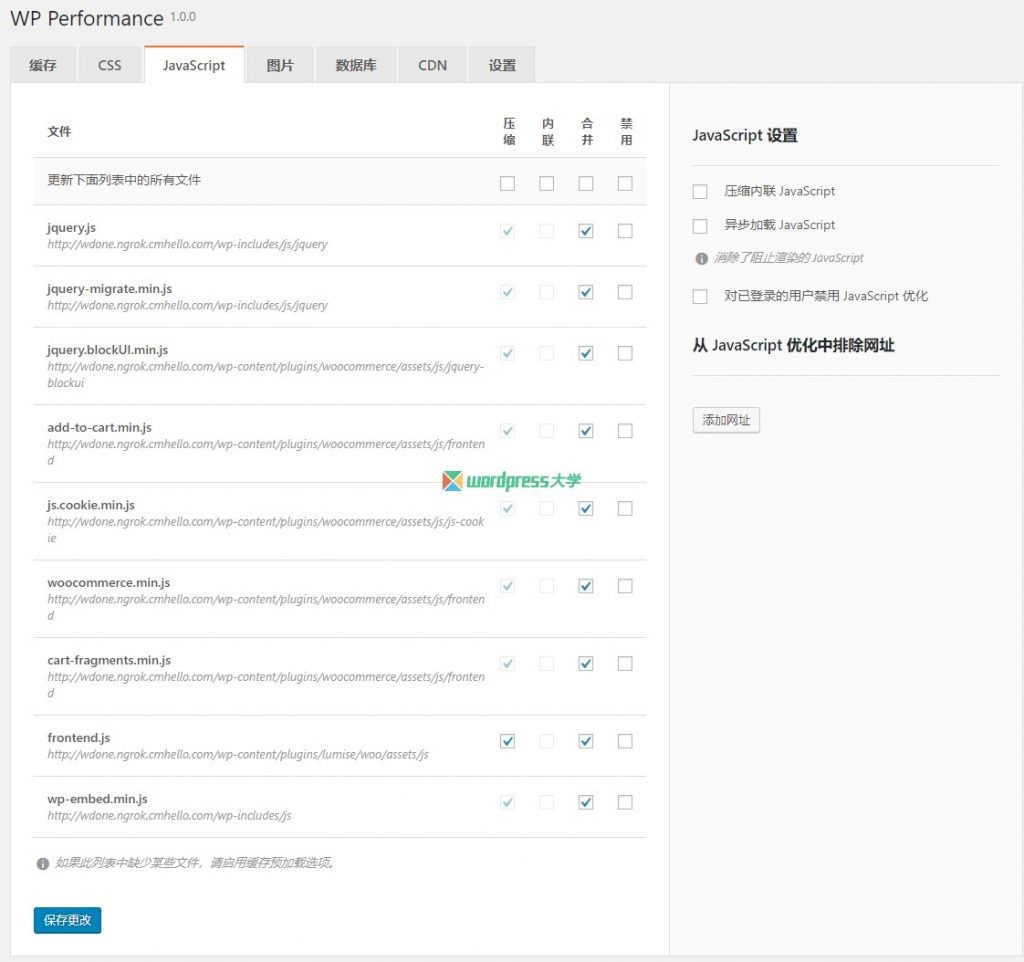This screenshot has width=1024, height=962.
Task: Click the jquery.blockUI.min.js file name
Action: click(108, 349)
